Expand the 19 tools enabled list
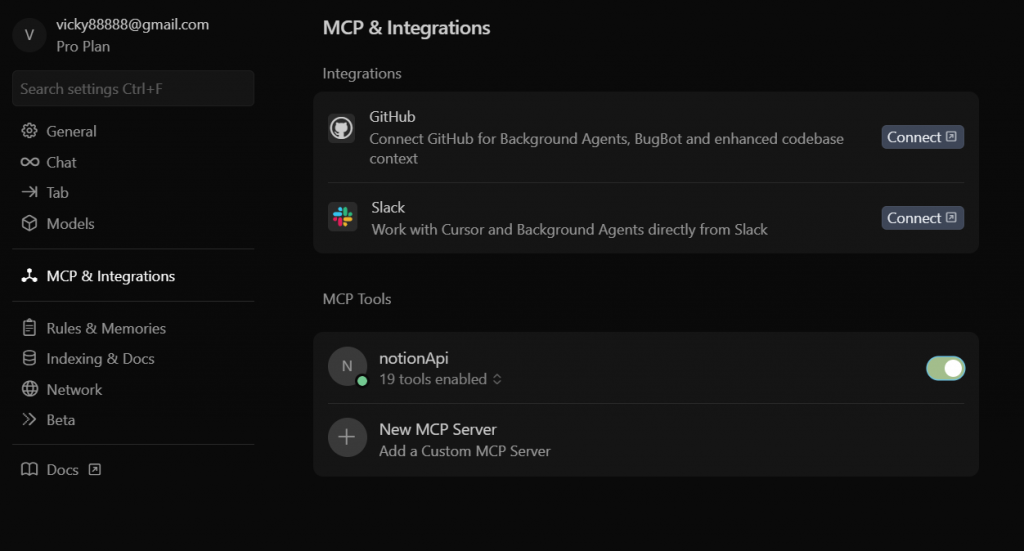The height and width of the screenshot is (551, 1024). 440,379
